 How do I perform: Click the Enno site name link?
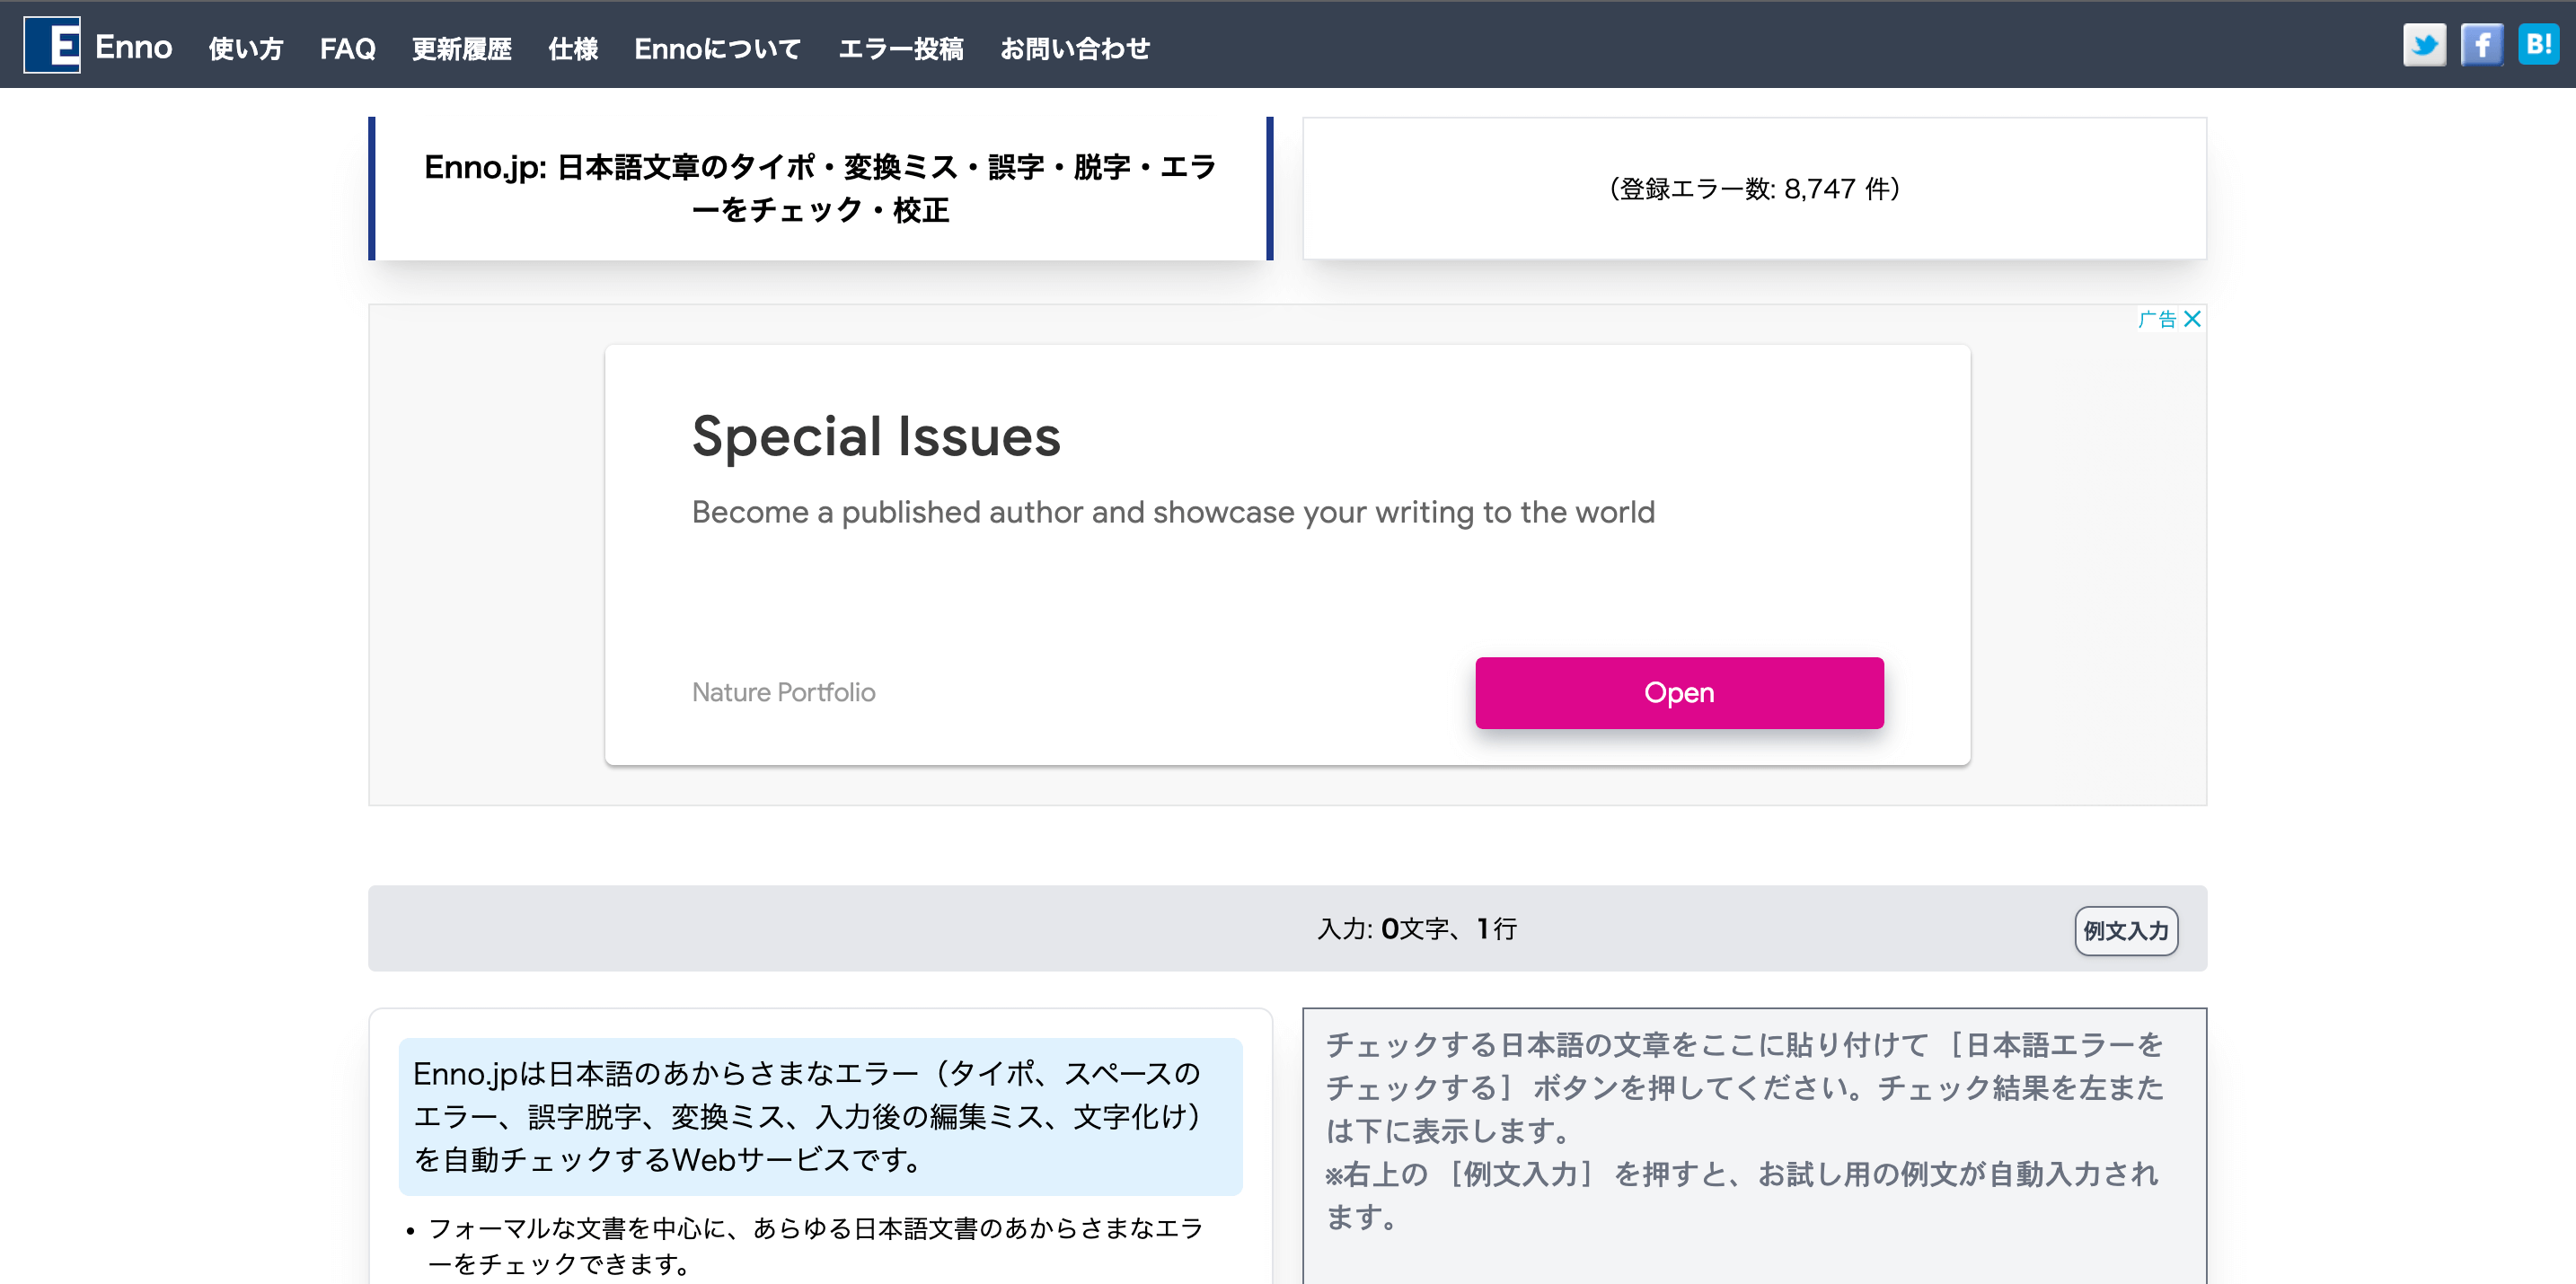133,46
